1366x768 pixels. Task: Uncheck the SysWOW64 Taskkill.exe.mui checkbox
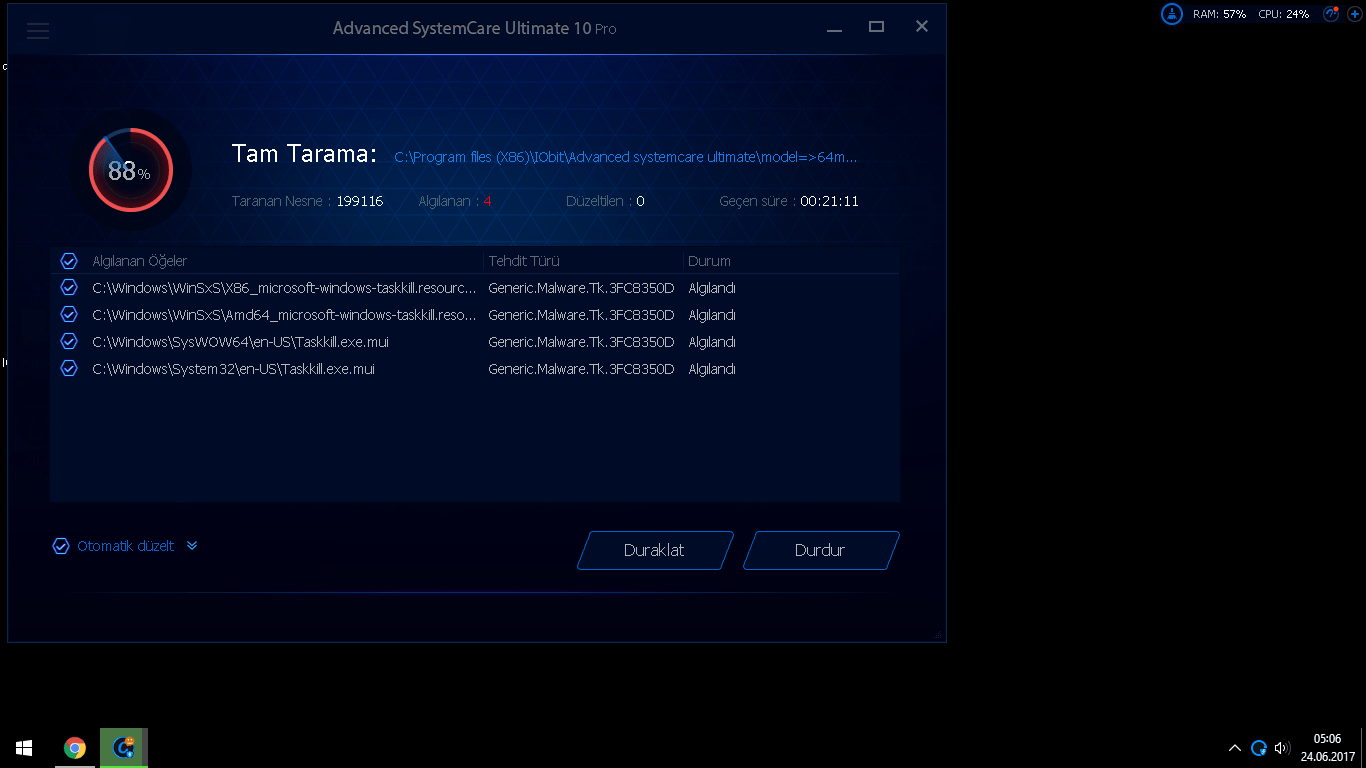pyautogui.click(x=69, y=341)
